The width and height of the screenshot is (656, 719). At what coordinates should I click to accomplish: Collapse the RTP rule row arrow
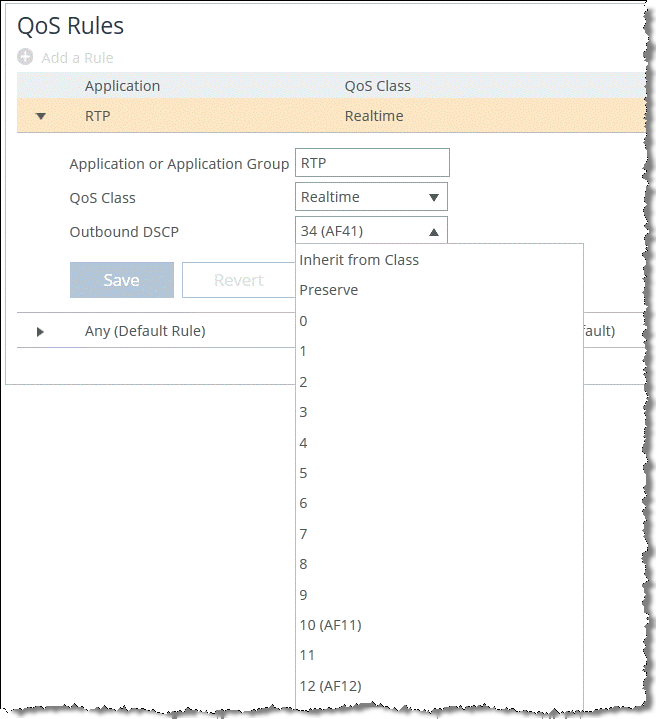[41, 116]
